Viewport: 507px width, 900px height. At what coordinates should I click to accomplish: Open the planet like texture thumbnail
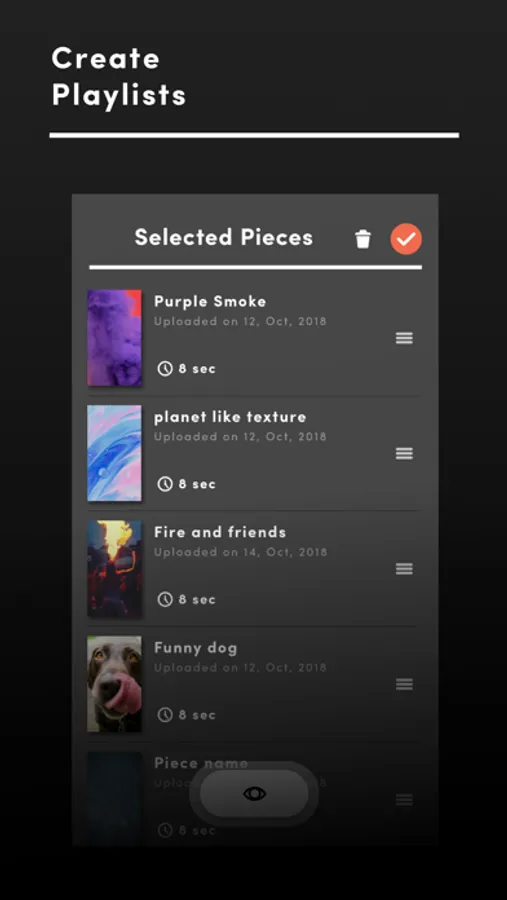click(x=114, y=453)
